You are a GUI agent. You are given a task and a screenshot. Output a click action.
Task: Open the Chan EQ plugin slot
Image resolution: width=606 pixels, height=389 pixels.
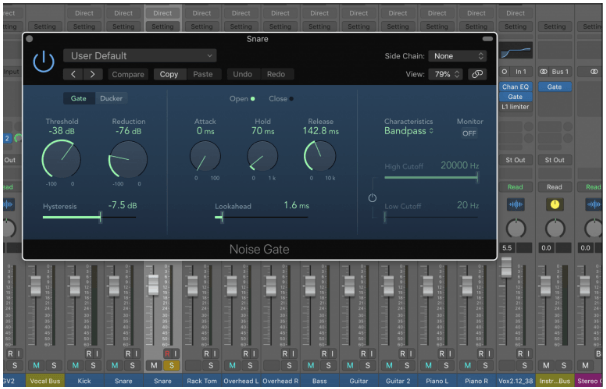pos(516,87)
